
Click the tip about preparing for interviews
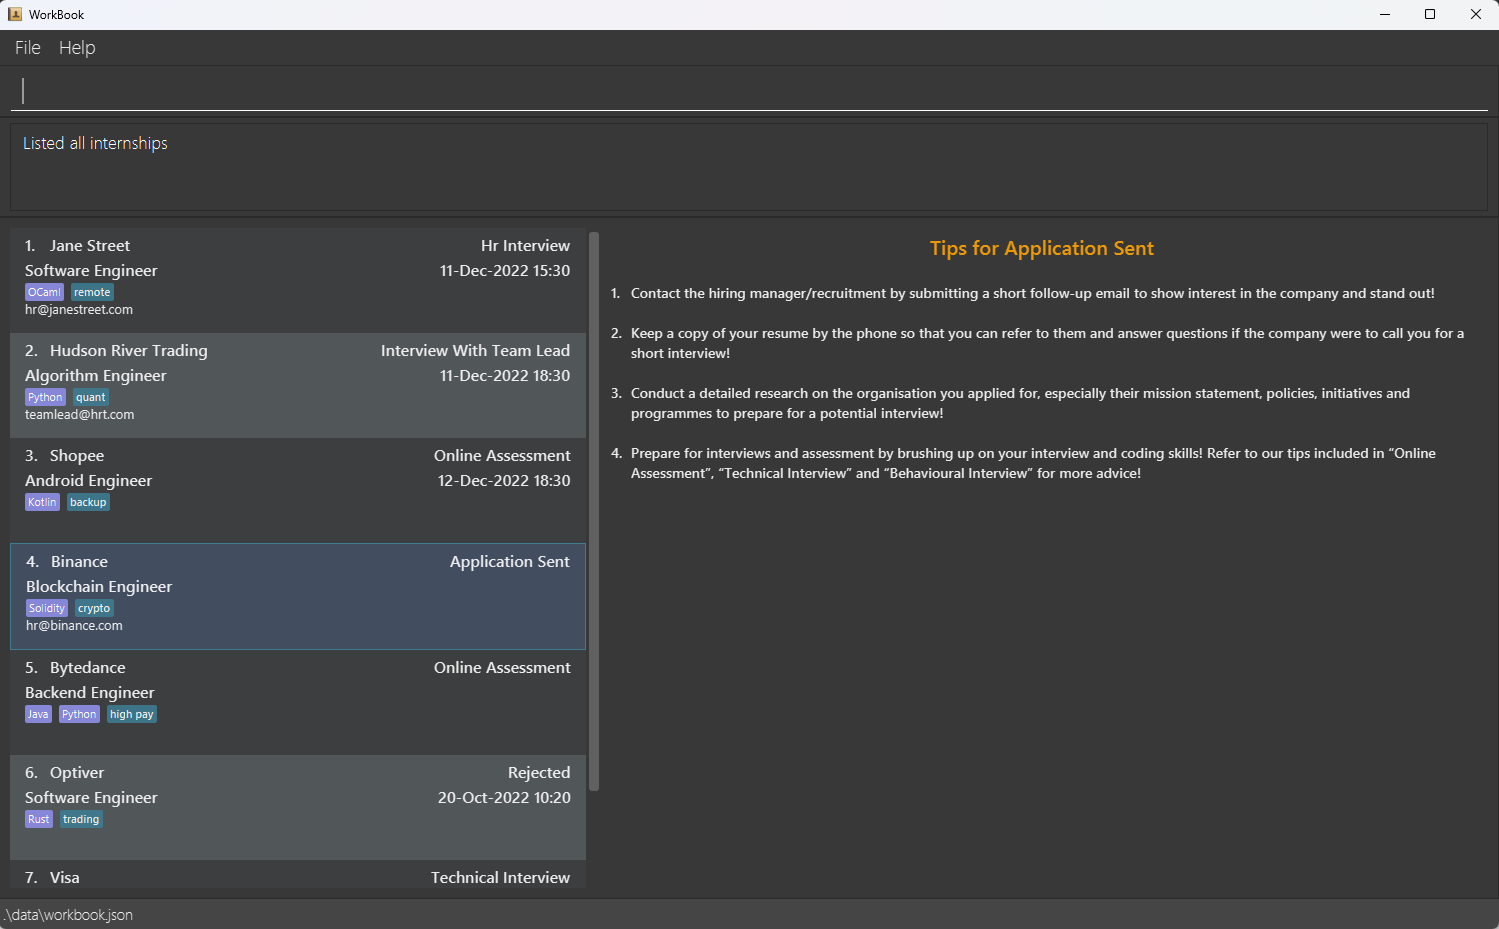pyautogui.click(x=1033, y=463)
